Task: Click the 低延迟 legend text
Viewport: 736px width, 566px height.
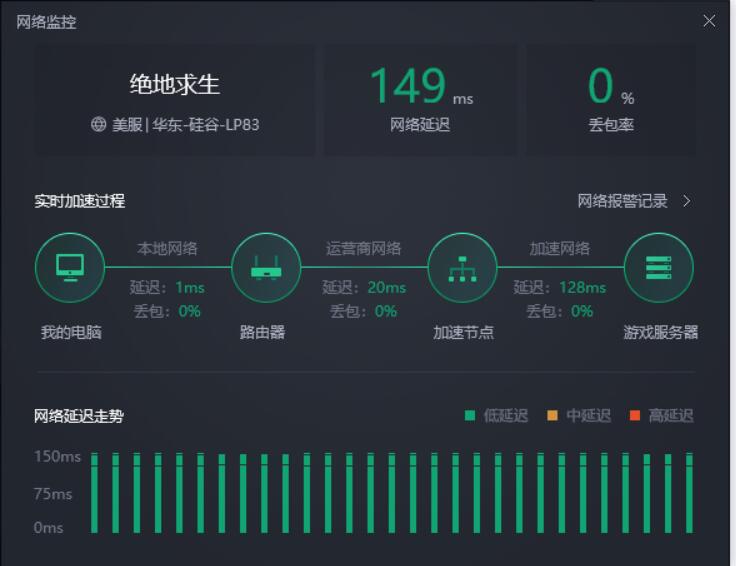Action: 506,415
